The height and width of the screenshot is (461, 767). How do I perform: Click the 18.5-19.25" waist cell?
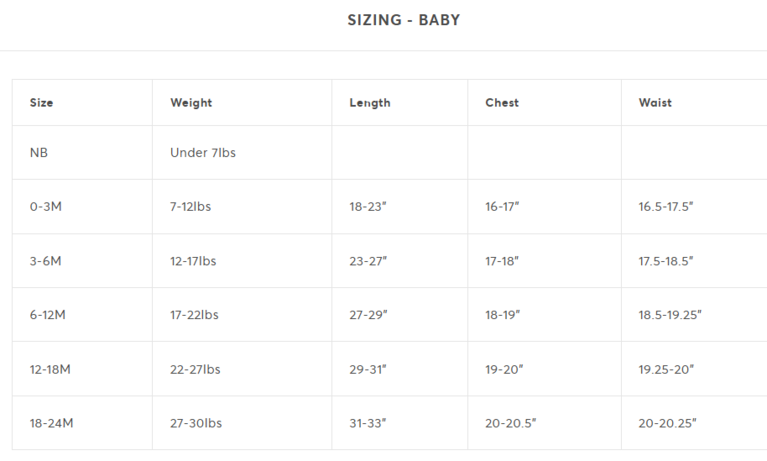(670, 315)
